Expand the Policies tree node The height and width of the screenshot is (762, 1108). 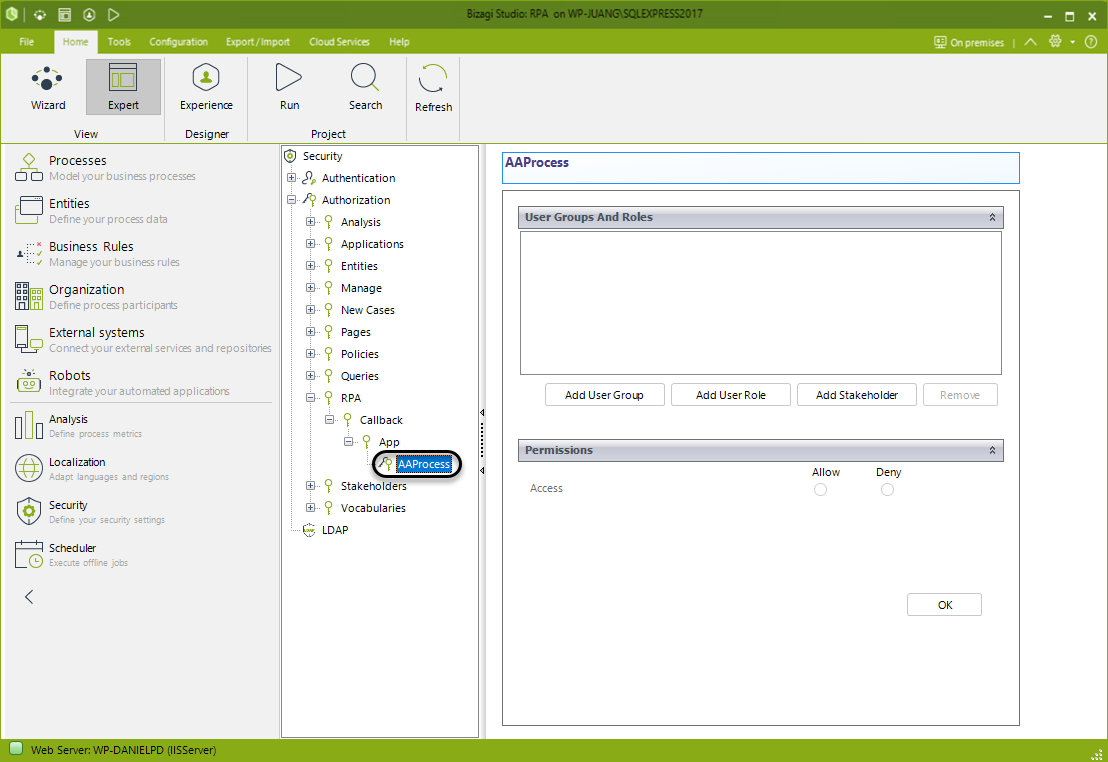(310, 353)
